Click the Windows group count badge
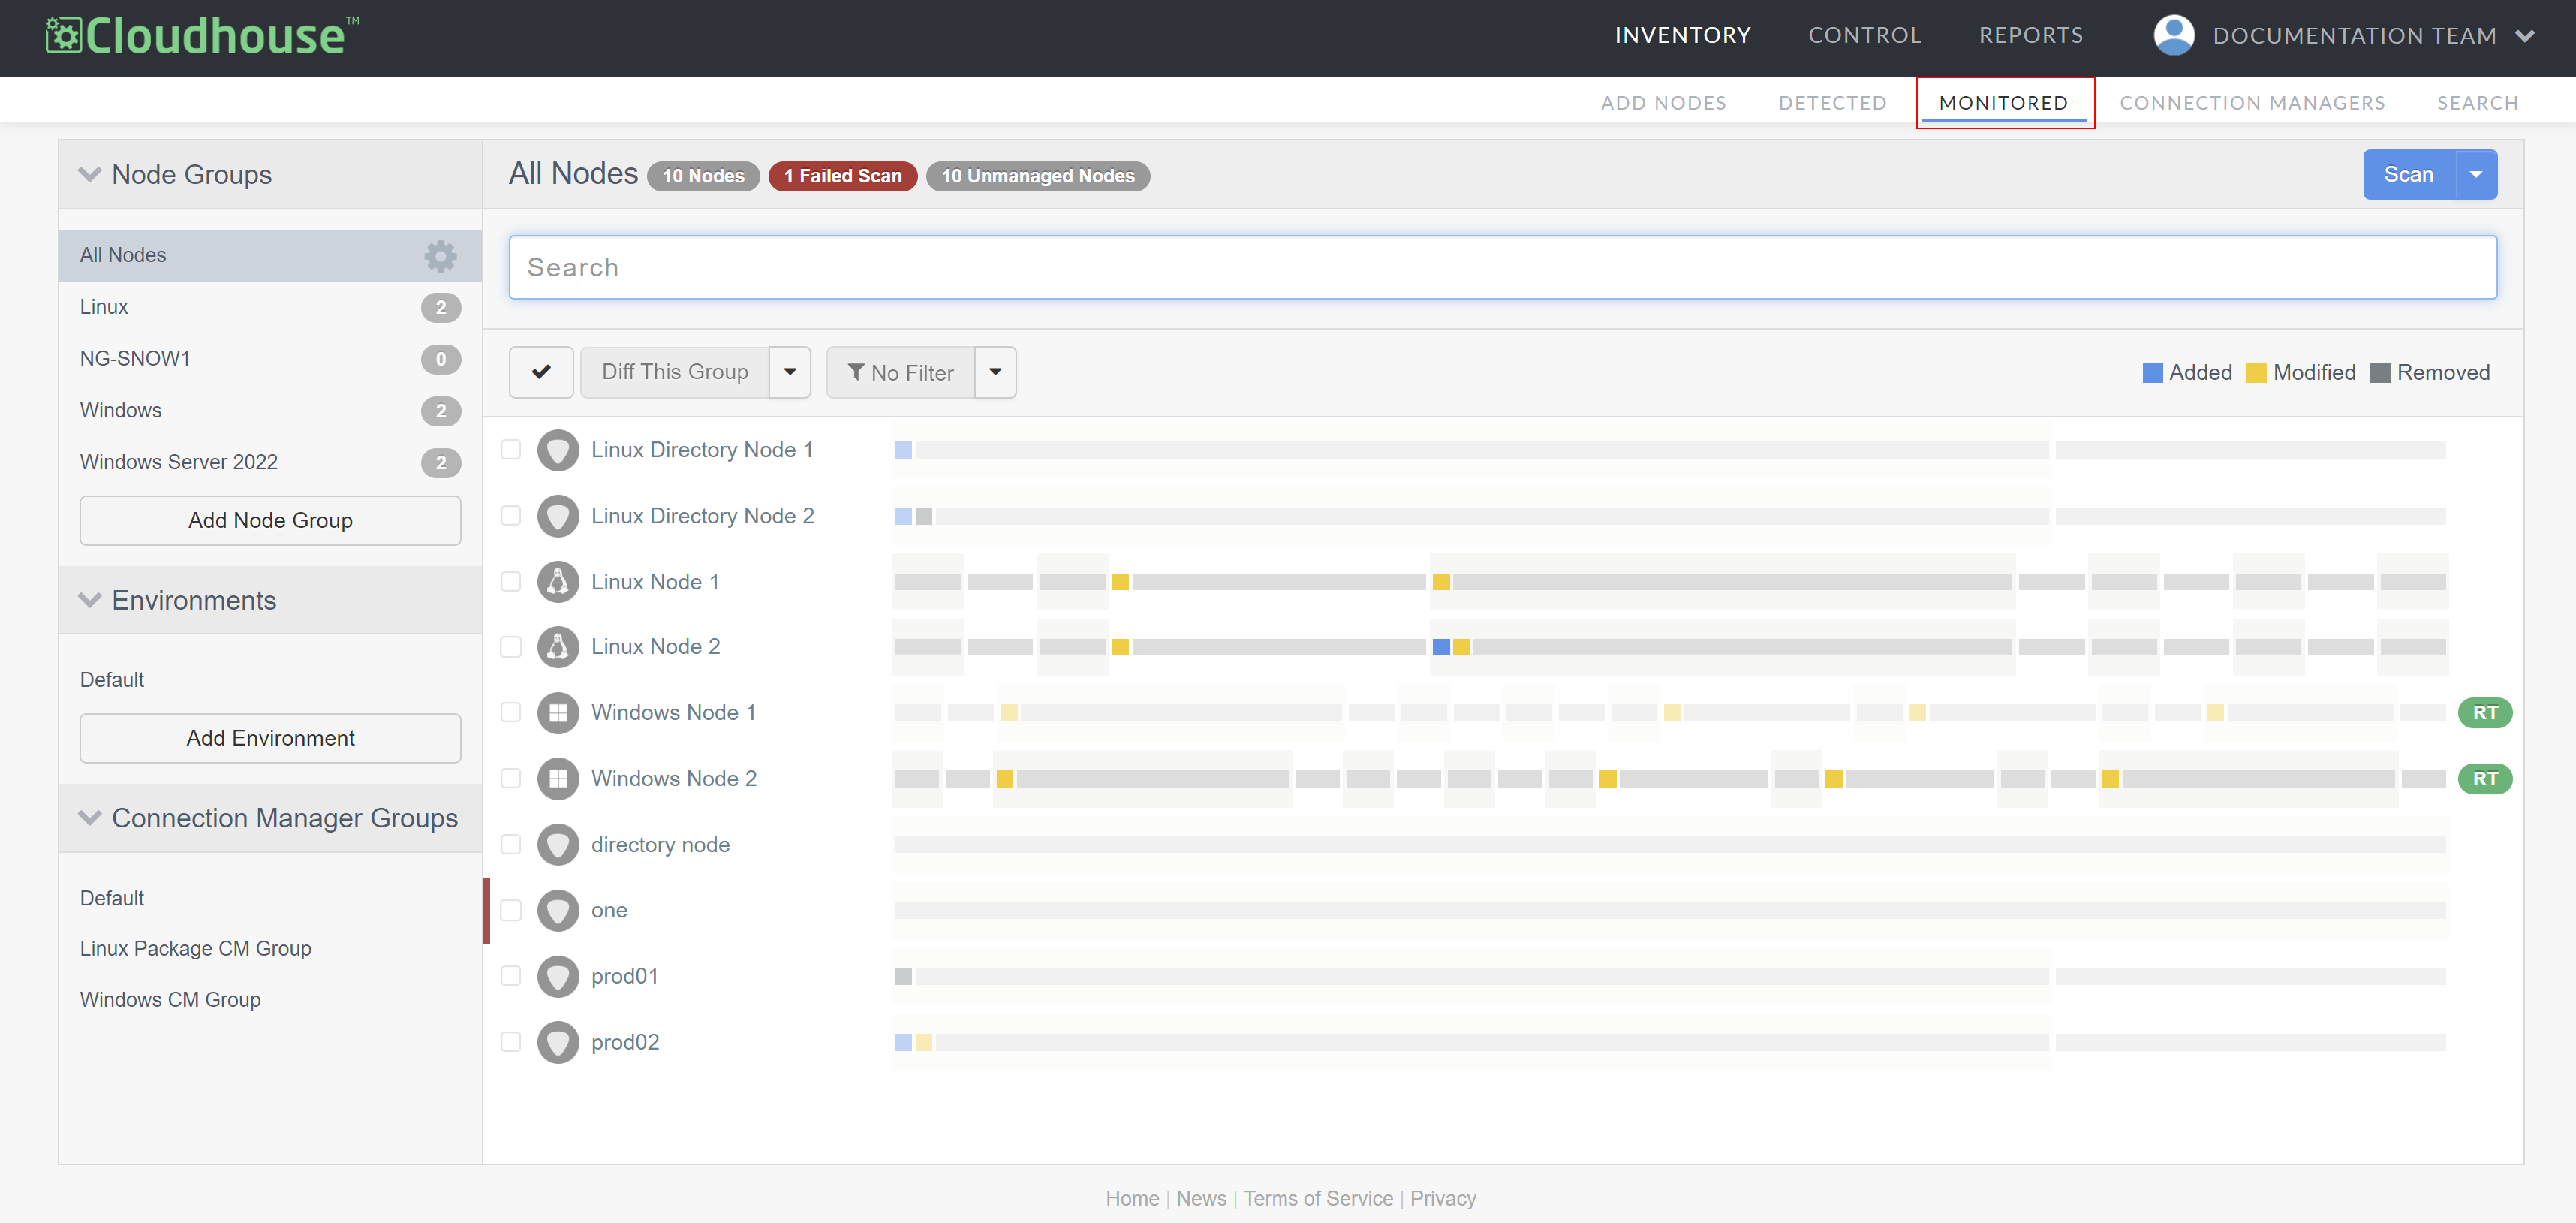The height and width of the screenshot is (1223, 2576). pos(441,411)
